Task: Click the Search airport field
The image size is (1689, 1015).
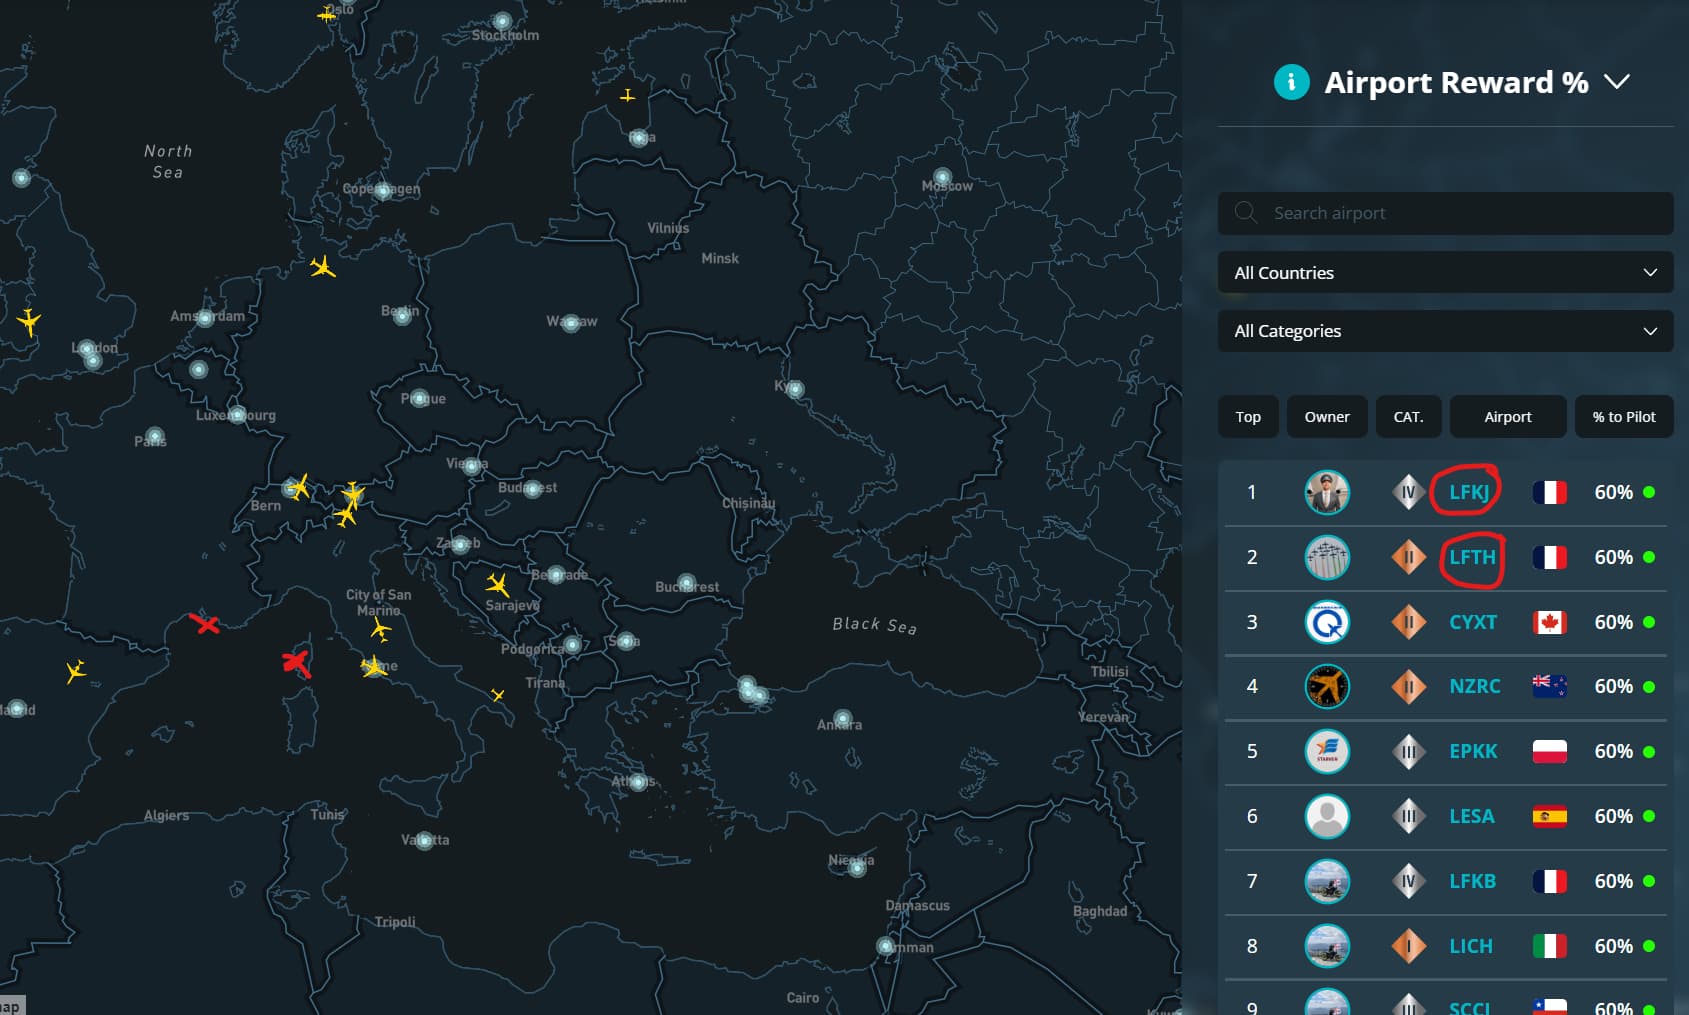Action: (x=1445, y=213)
